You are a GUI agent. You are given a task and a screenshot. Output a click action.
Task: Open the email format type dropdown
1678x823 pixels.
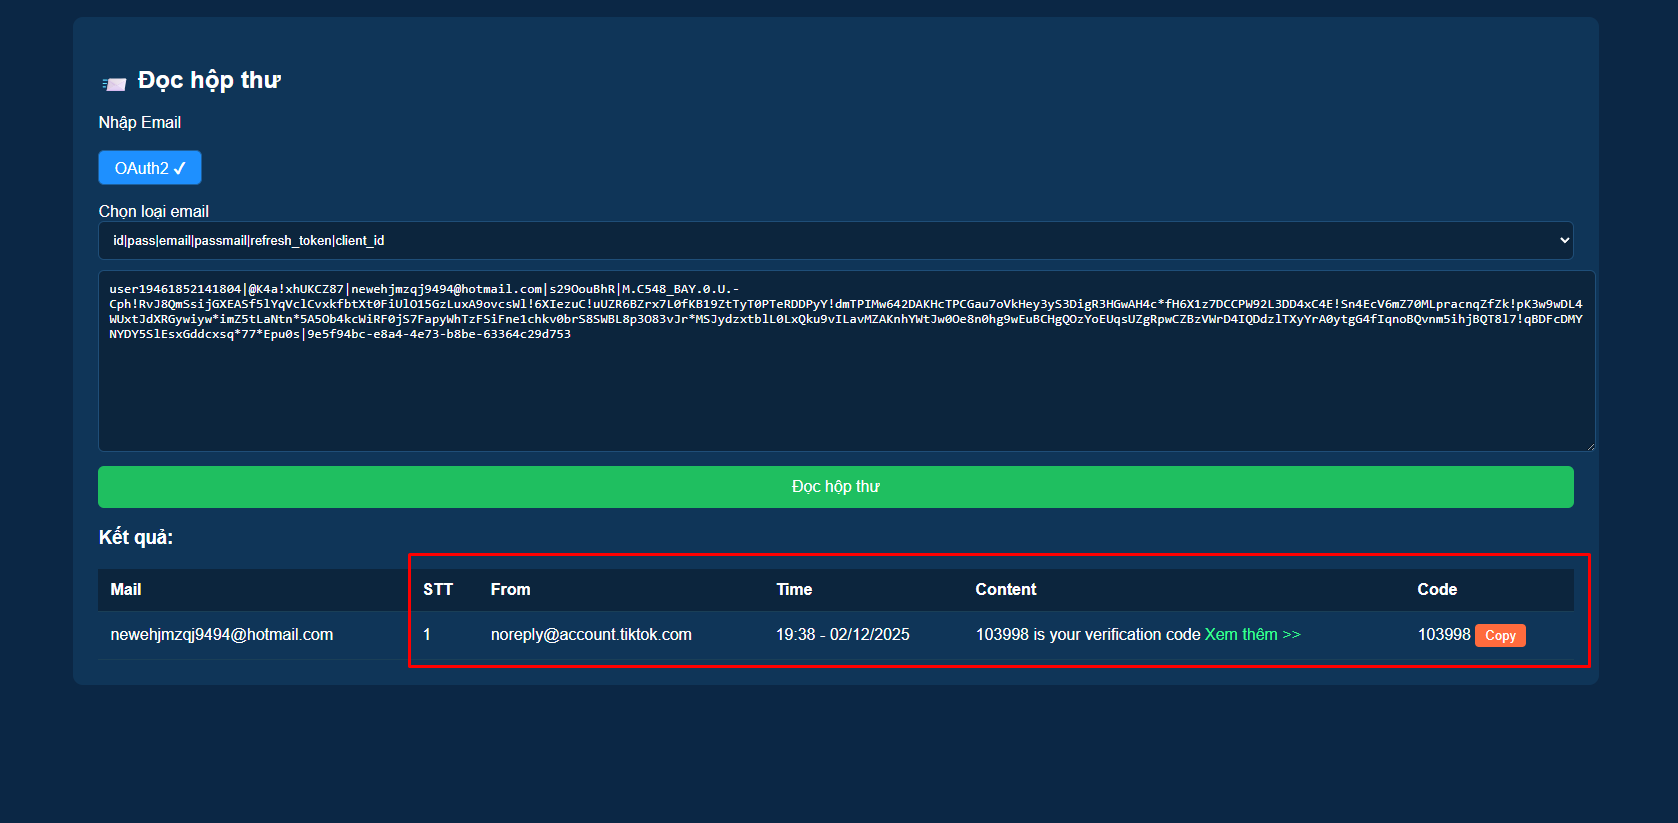point(835,241)
